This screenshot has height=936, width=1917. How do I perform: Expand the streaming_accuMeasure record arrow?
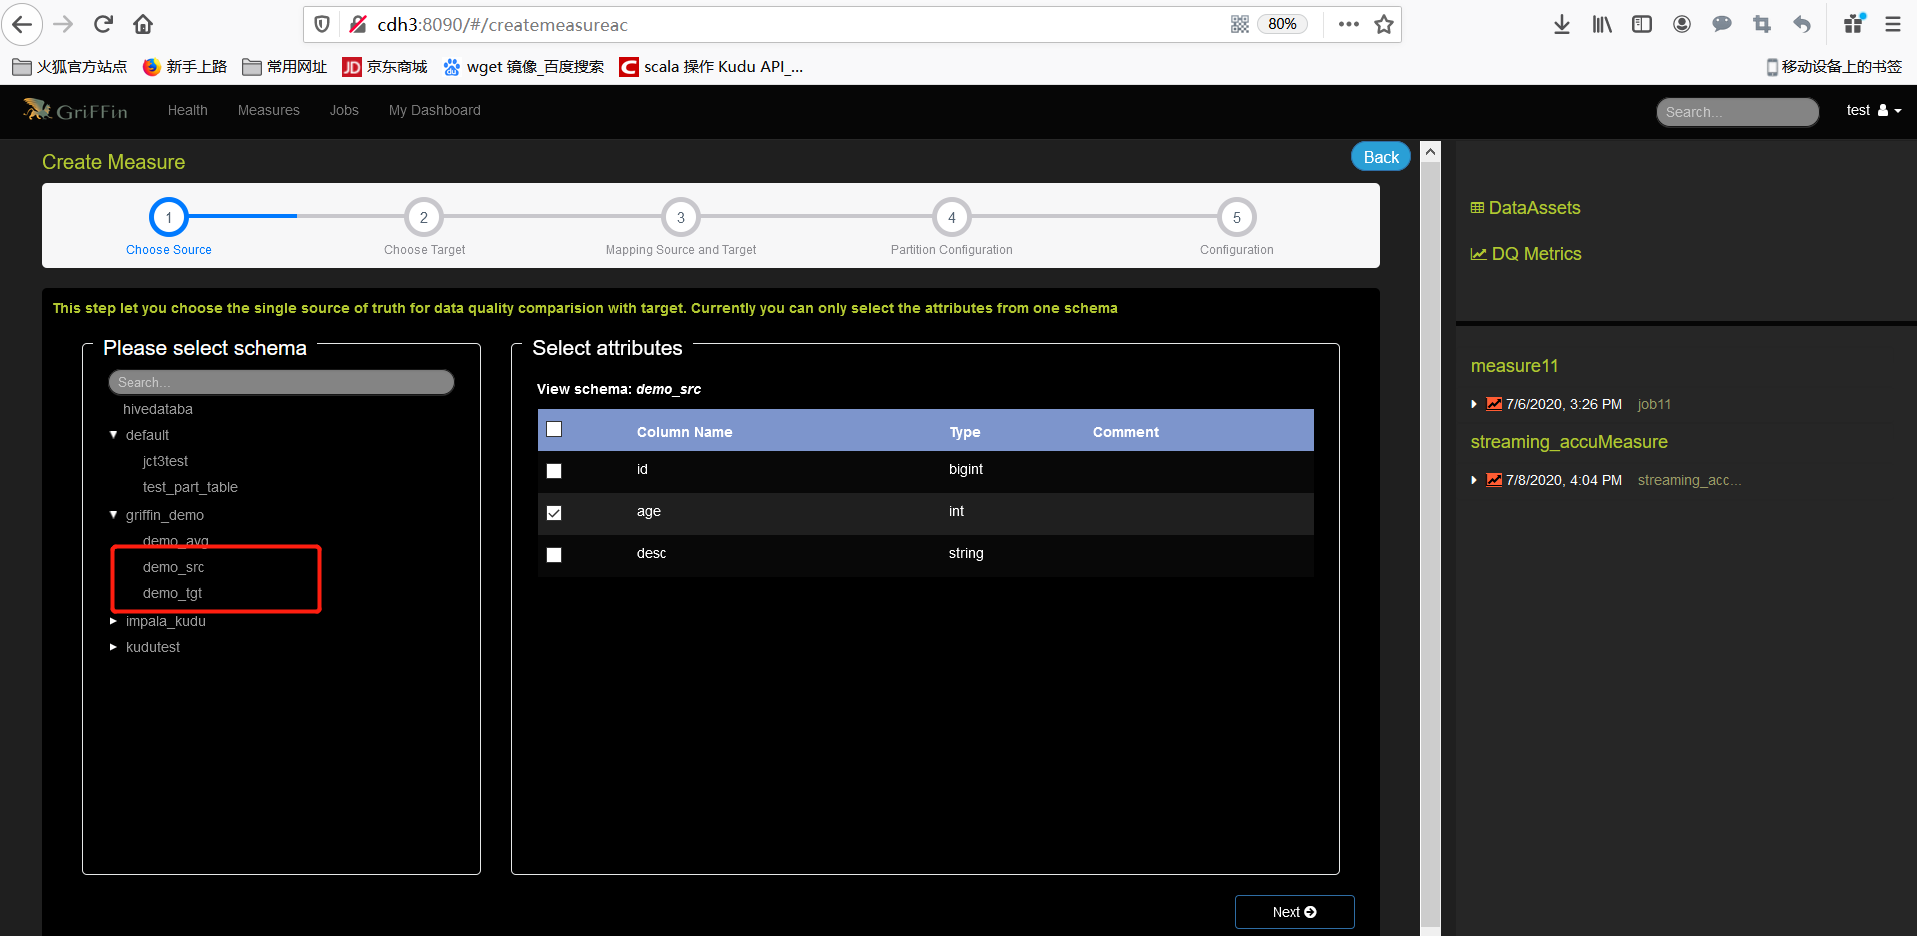click(1474, 480)
